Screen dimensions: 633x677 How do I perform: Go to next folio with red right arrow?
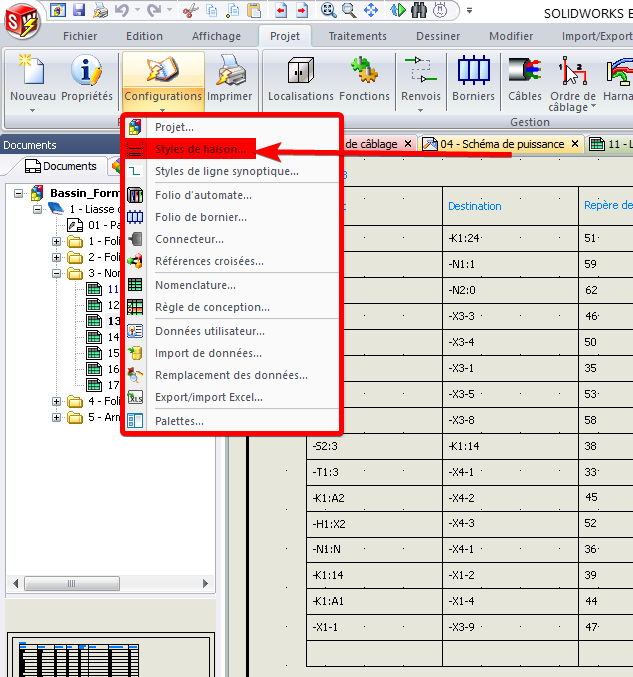pos(302,9)
